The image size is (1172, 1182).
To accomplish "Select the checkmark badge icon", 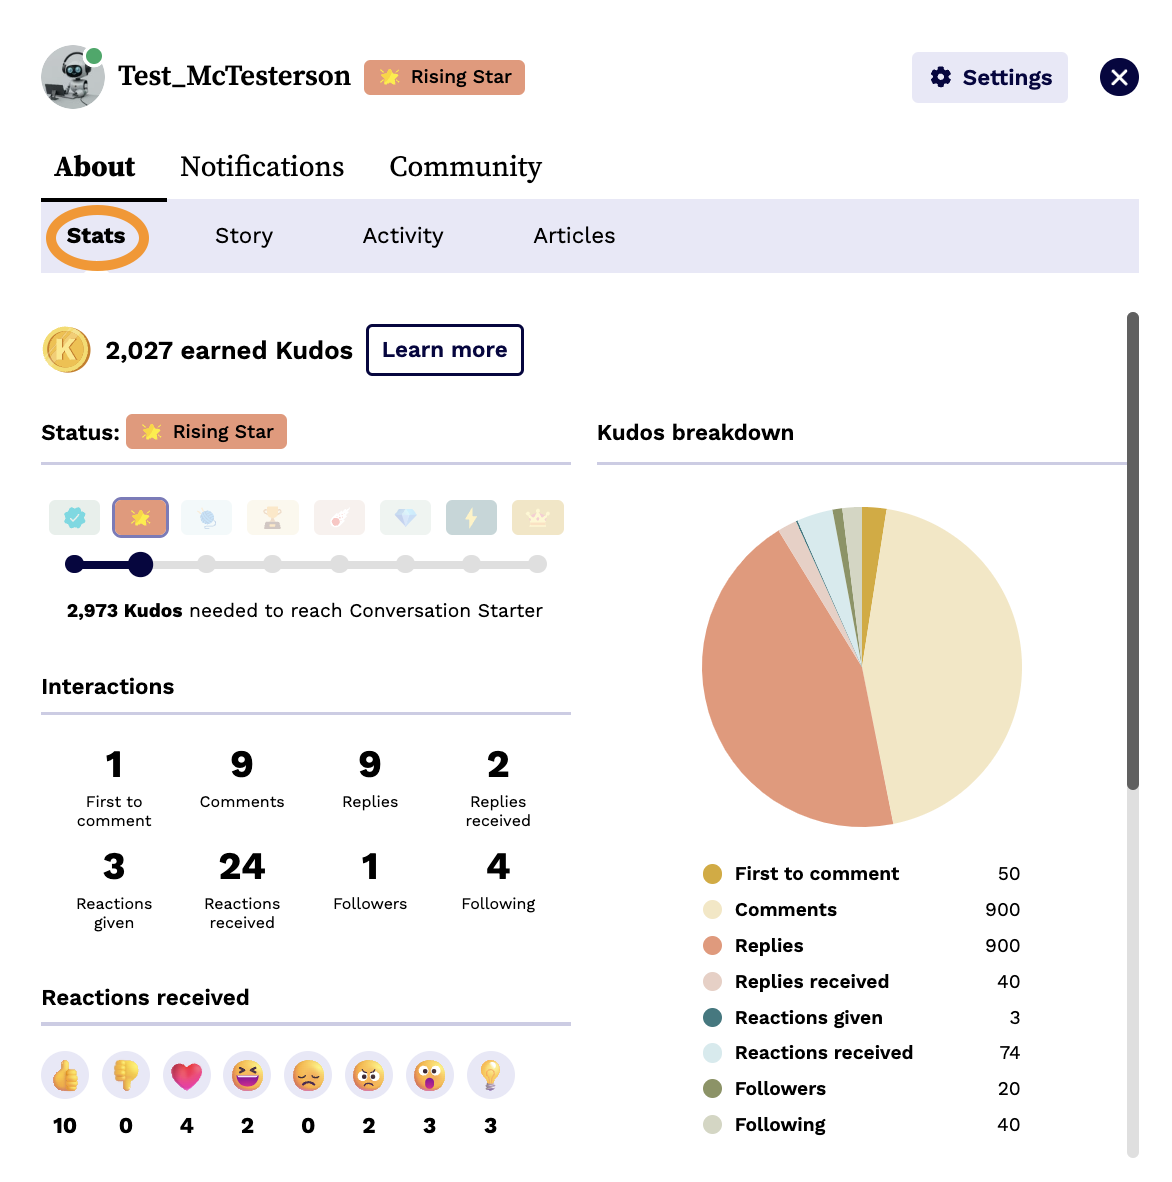I will coord(74,517).
